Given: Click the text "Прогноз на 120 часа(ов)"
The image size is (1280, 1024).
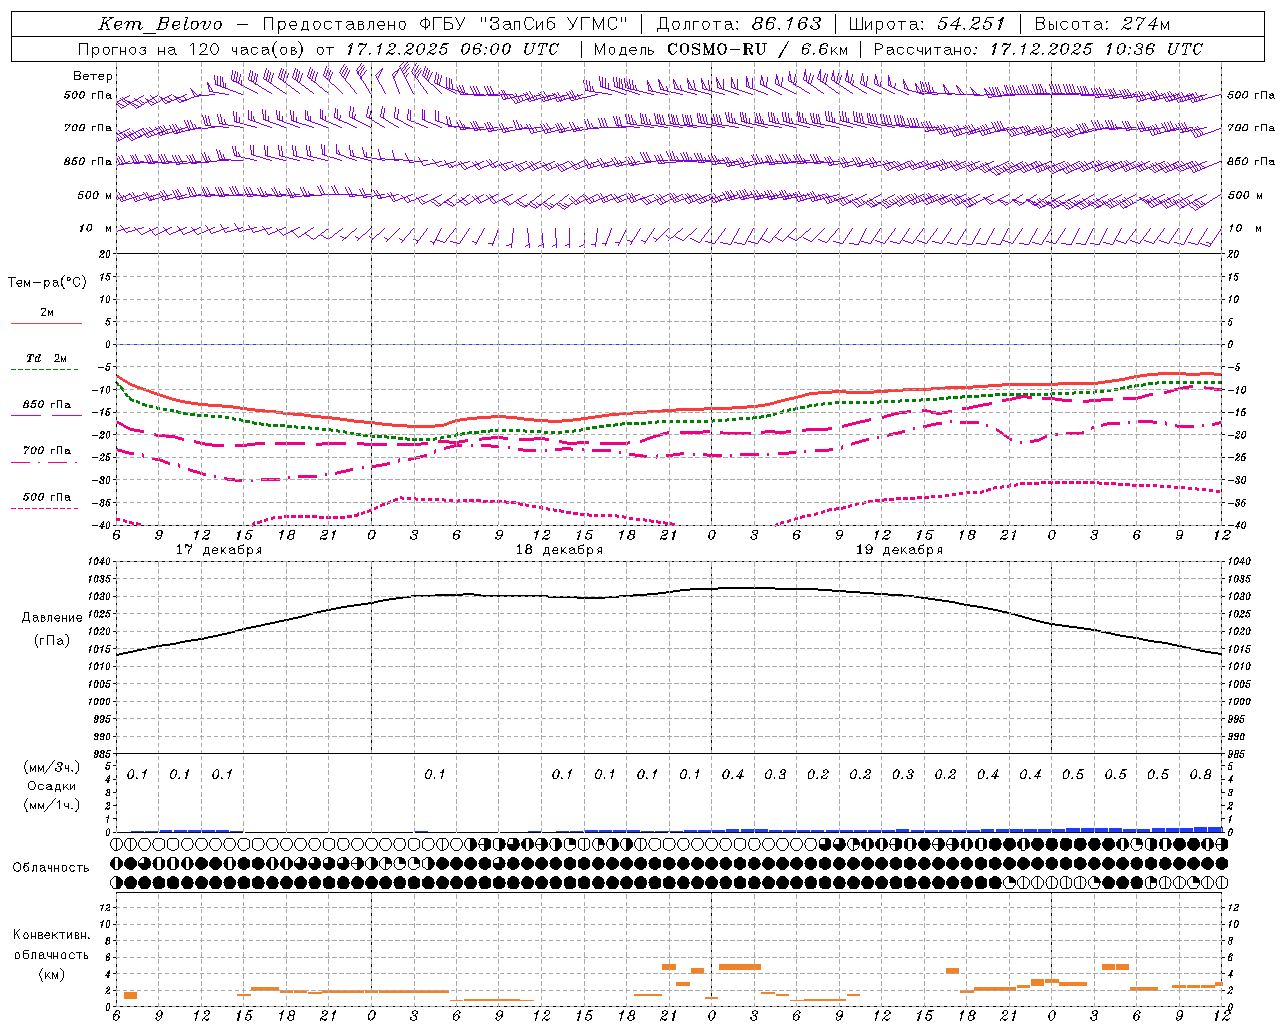Looking at the screenshot, I should [193, 49].
